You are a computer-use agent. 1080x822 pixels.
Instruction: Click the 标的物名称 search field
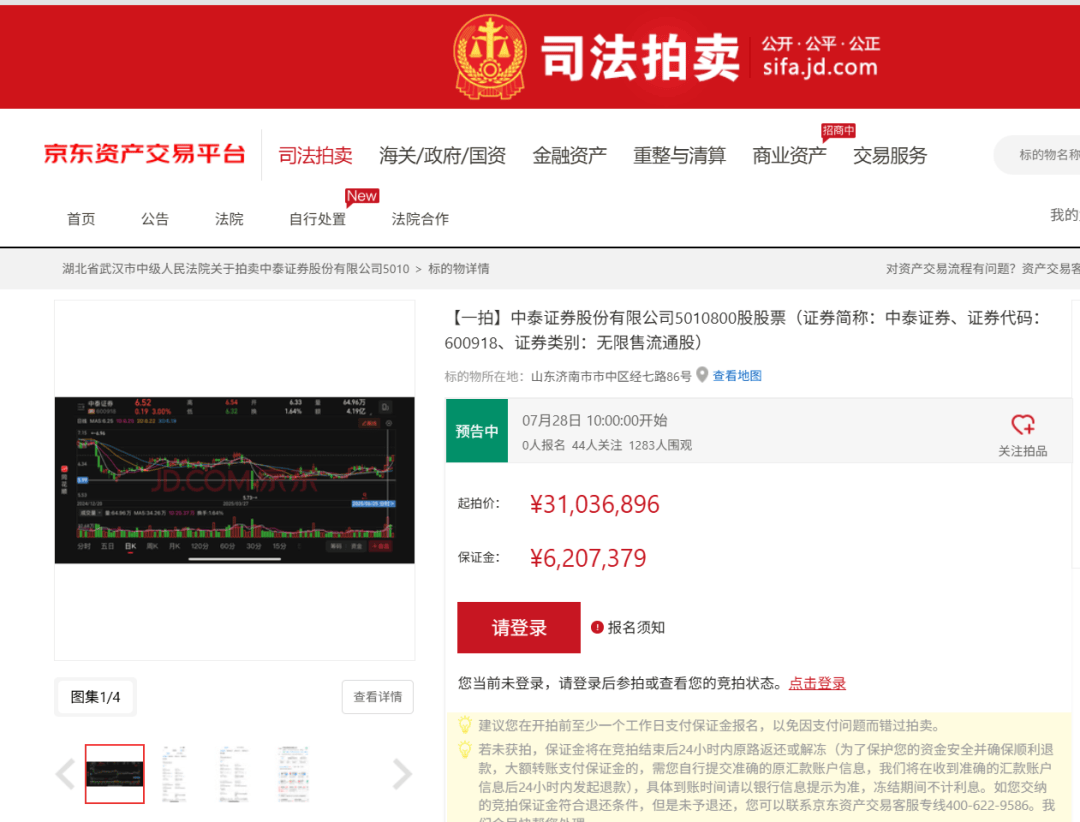(x=1045, y=155)
